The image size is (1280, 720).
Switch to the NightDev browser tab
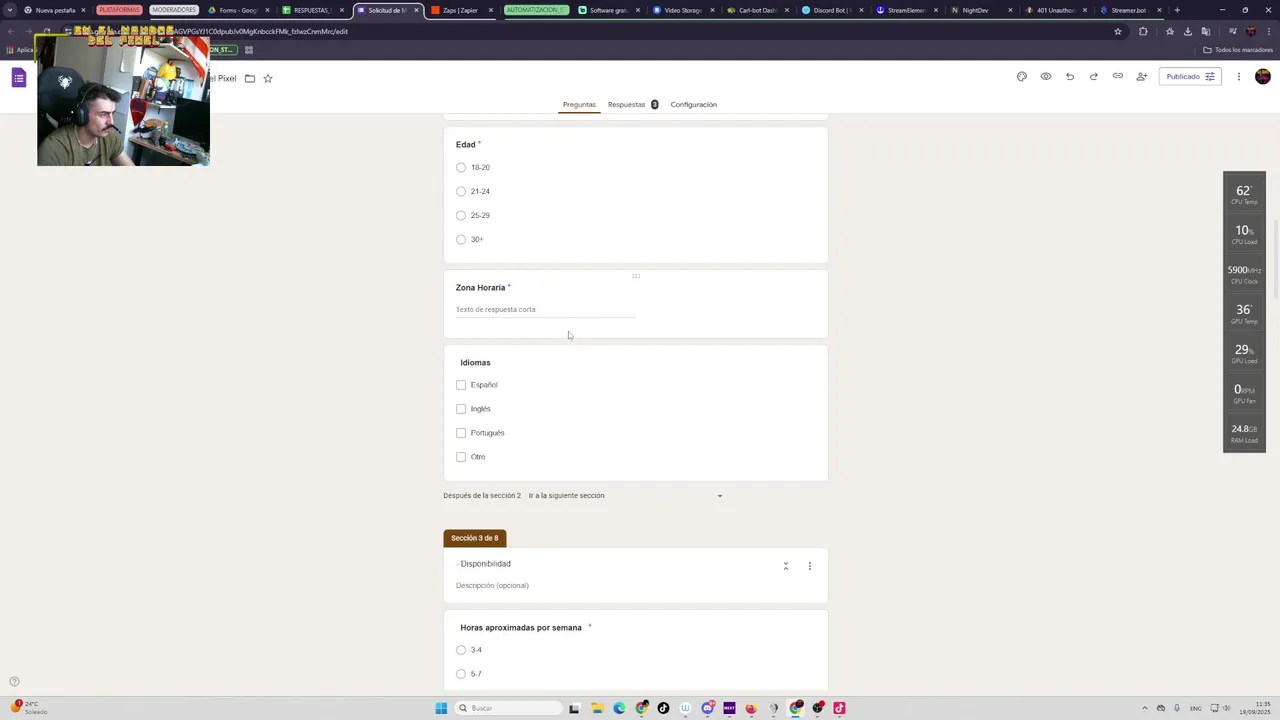[x=980, y=10]
